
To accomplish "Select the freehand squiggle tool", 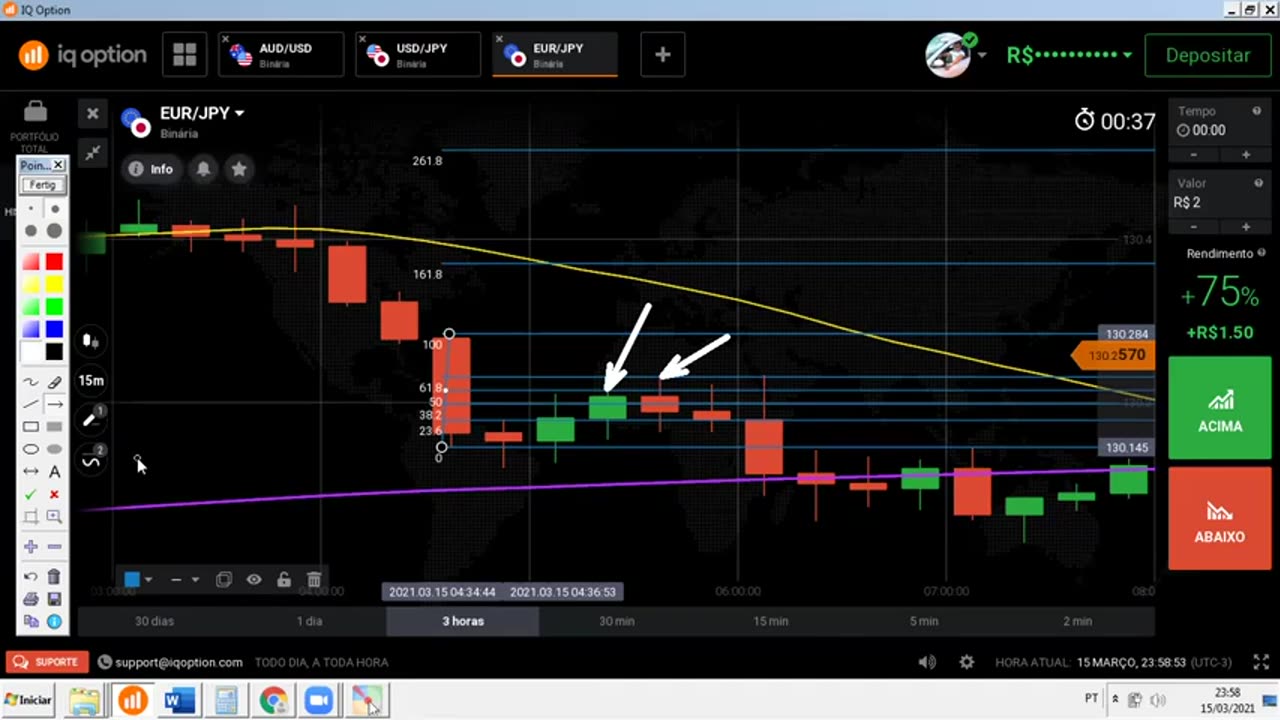I will tap(31, 382).
